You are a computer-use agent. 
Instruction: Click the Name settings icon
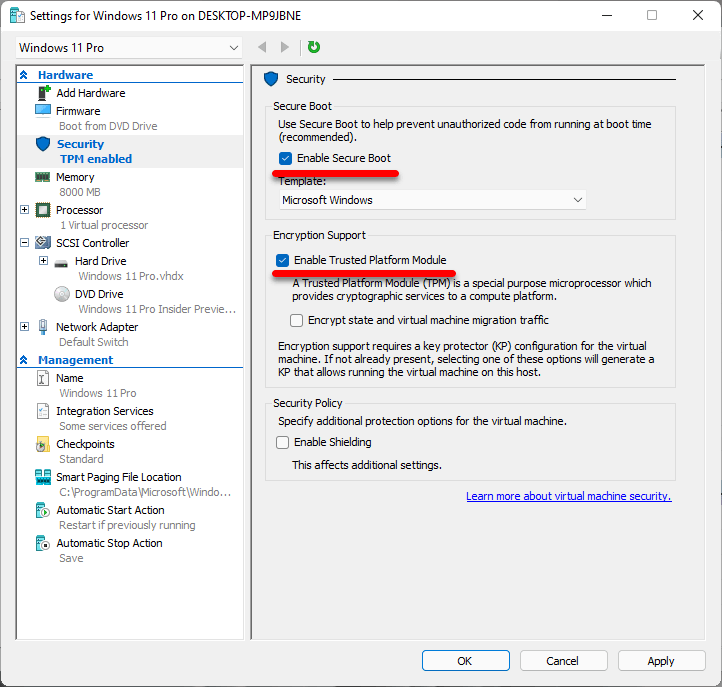[x=42, y=378]
